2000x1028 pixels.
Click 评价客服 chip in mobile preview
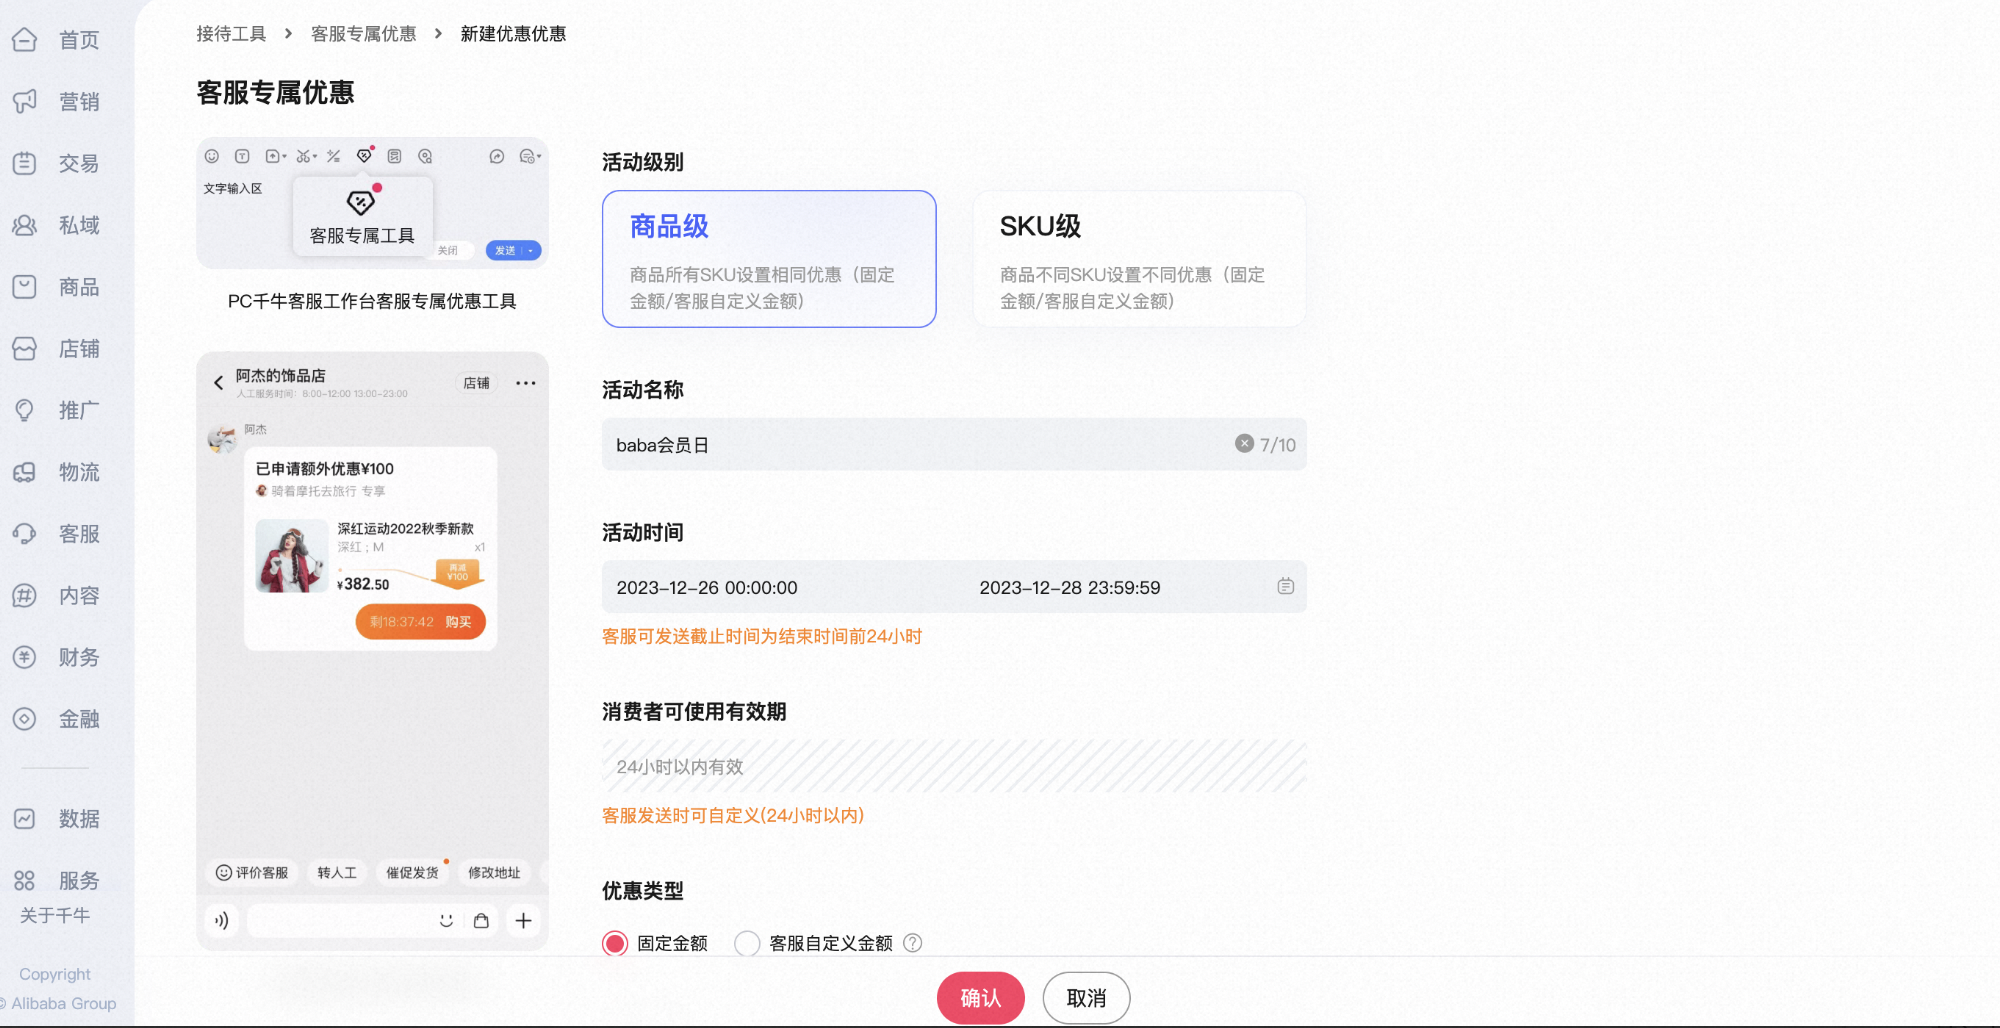pos(252,873)
